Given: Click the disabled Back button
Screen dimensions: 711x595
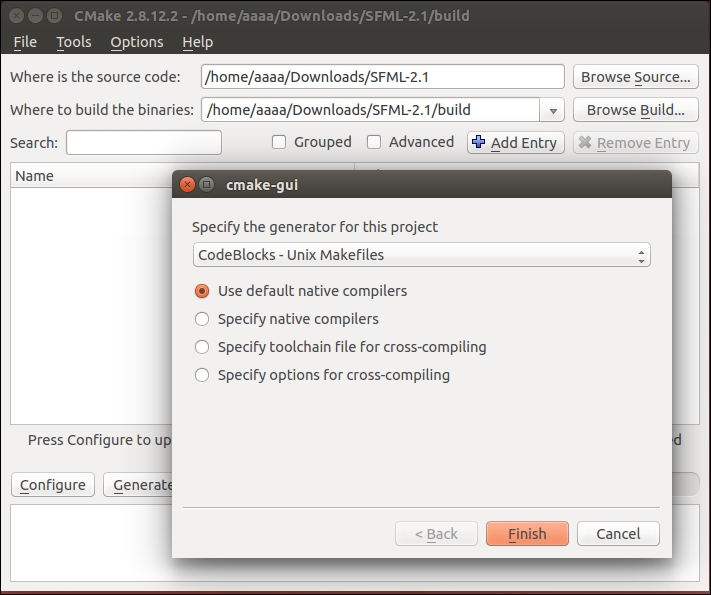Looking at the screenshot, I should coord(436,533).
